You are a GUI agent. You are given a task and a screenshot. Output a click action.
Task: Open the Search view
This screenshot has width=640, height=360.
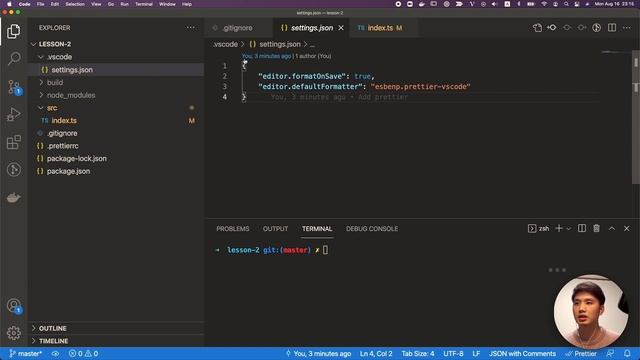(13, 59)
